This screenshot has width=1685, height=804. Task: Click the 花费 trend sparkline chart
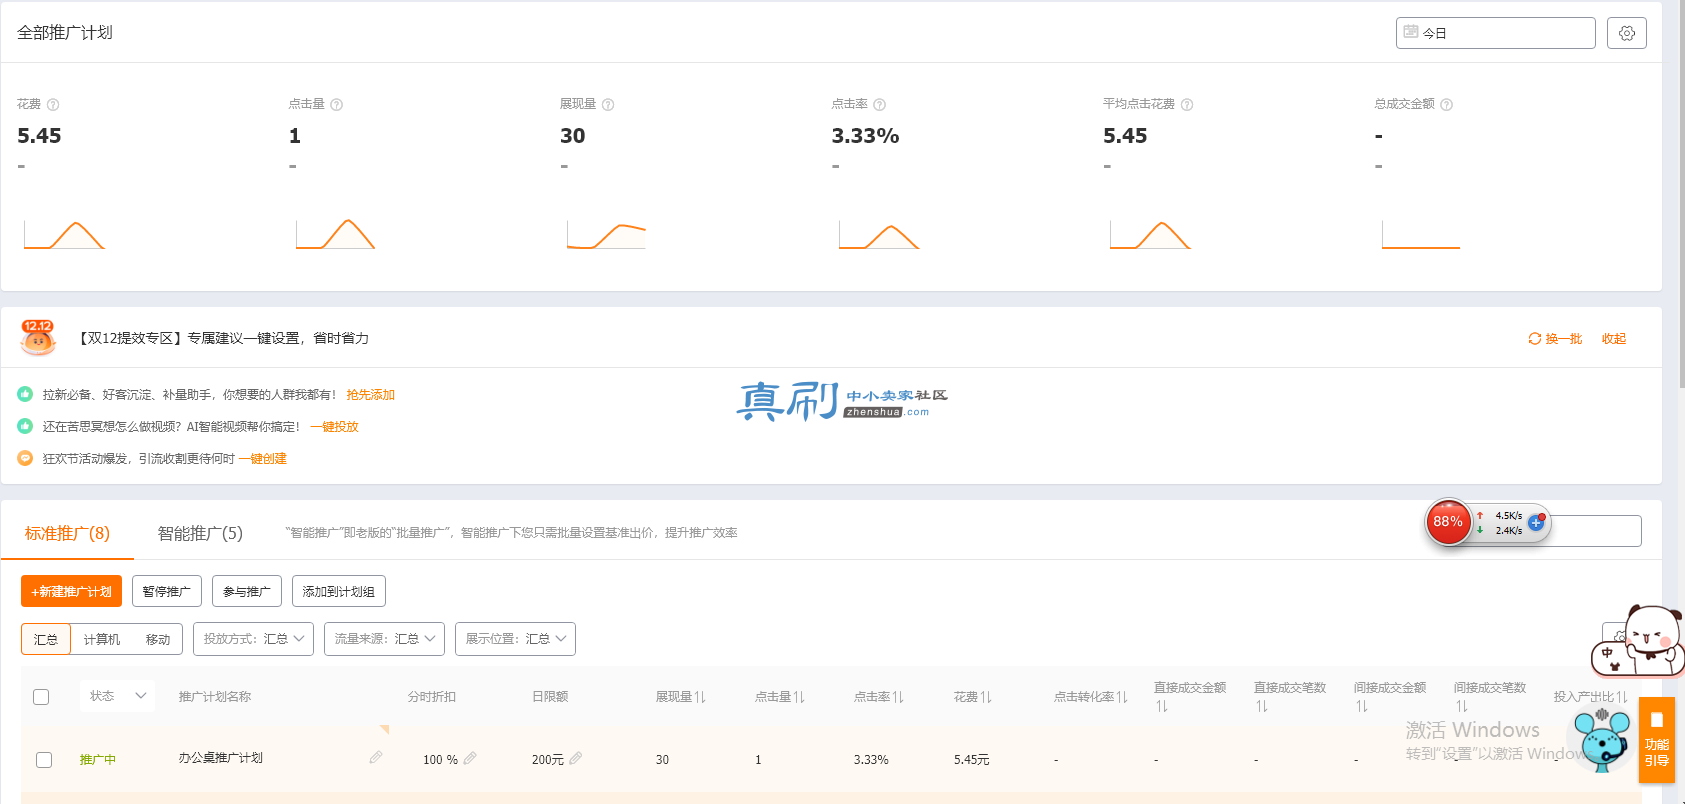[x=64, y=234]
